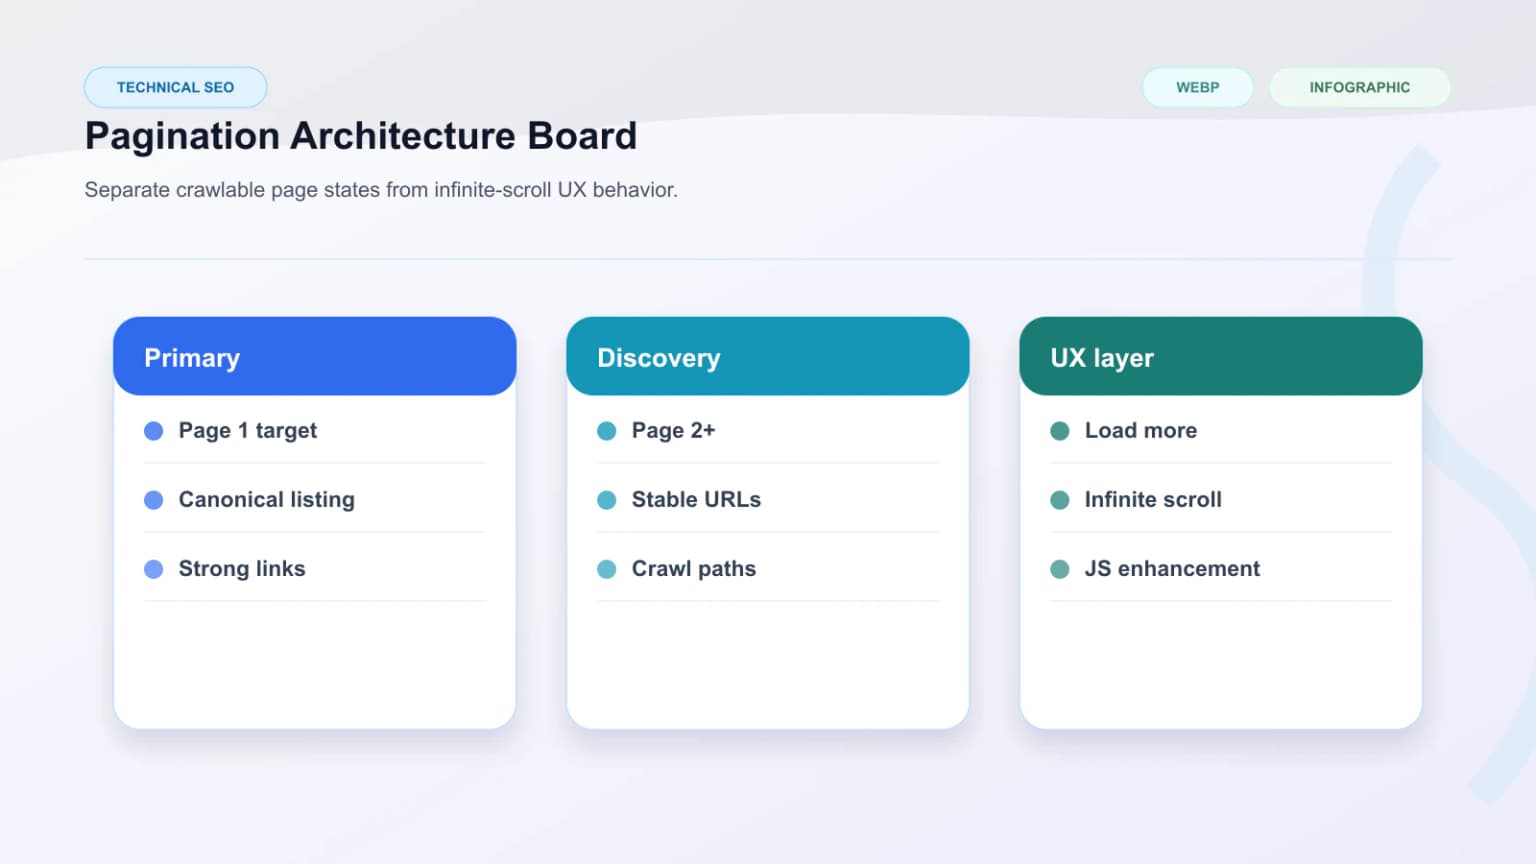1536x864 pixels.
Task: Click the blue bullet beside Canonical listing
Action: tap(154, 500)
